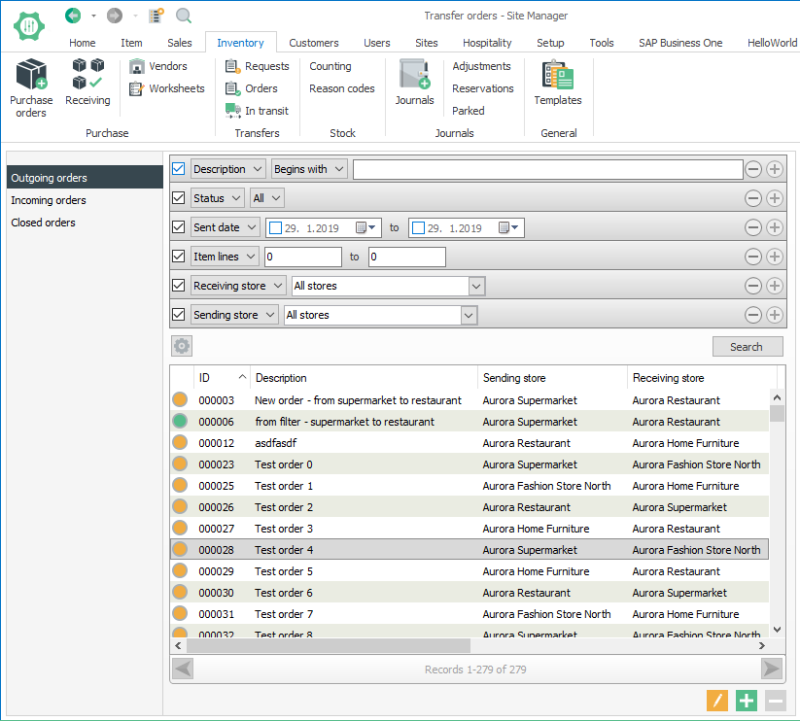Click the Search button

[x=746, y=347]
